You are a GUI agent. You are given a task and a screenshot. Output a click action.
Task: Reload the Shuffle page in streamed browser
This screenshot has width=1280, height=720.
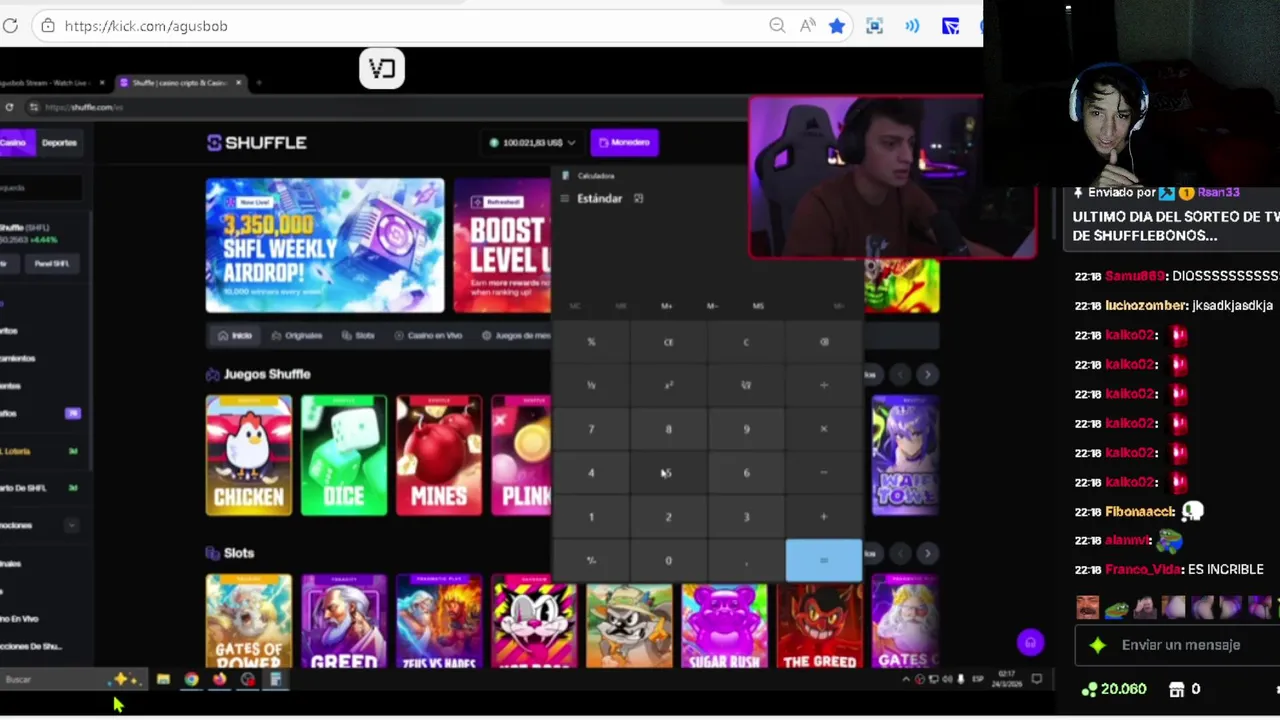(x=10, y=107)
